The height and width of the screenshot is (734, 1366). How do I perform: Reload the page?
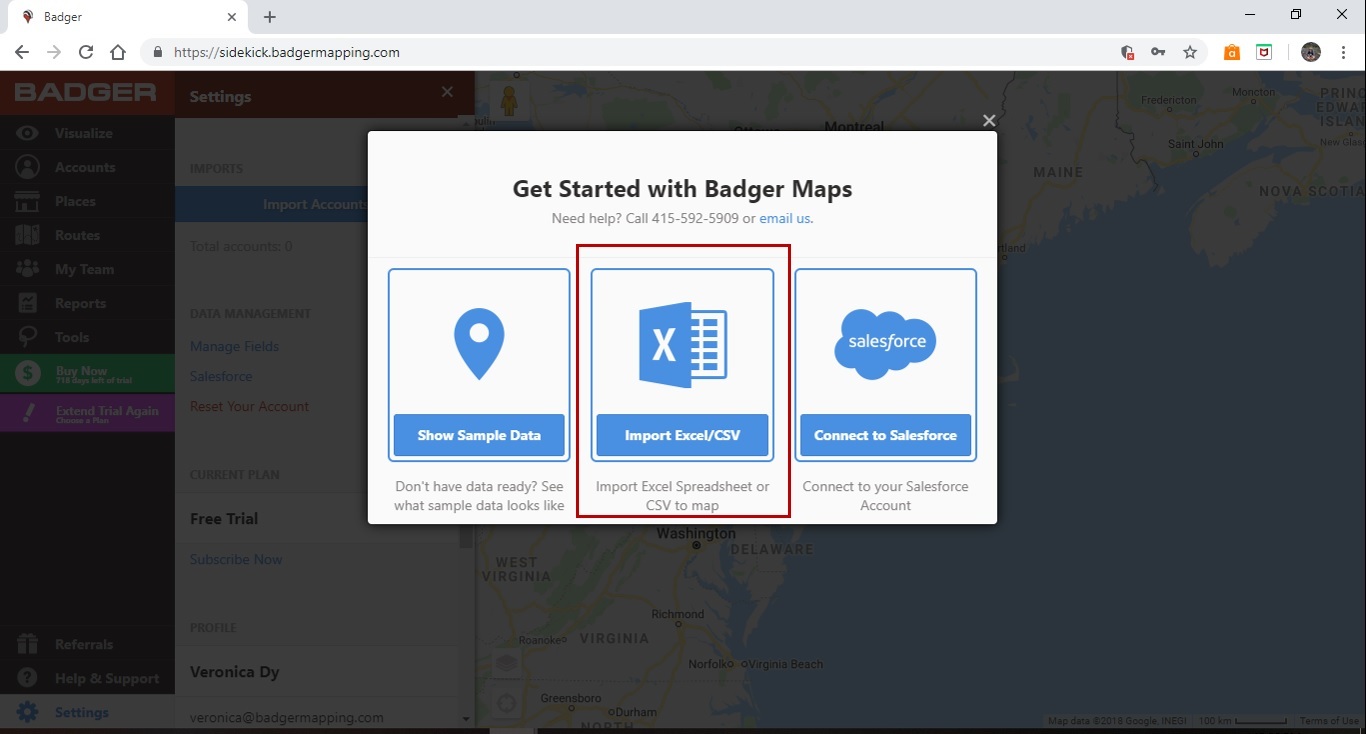coord(86,52)
